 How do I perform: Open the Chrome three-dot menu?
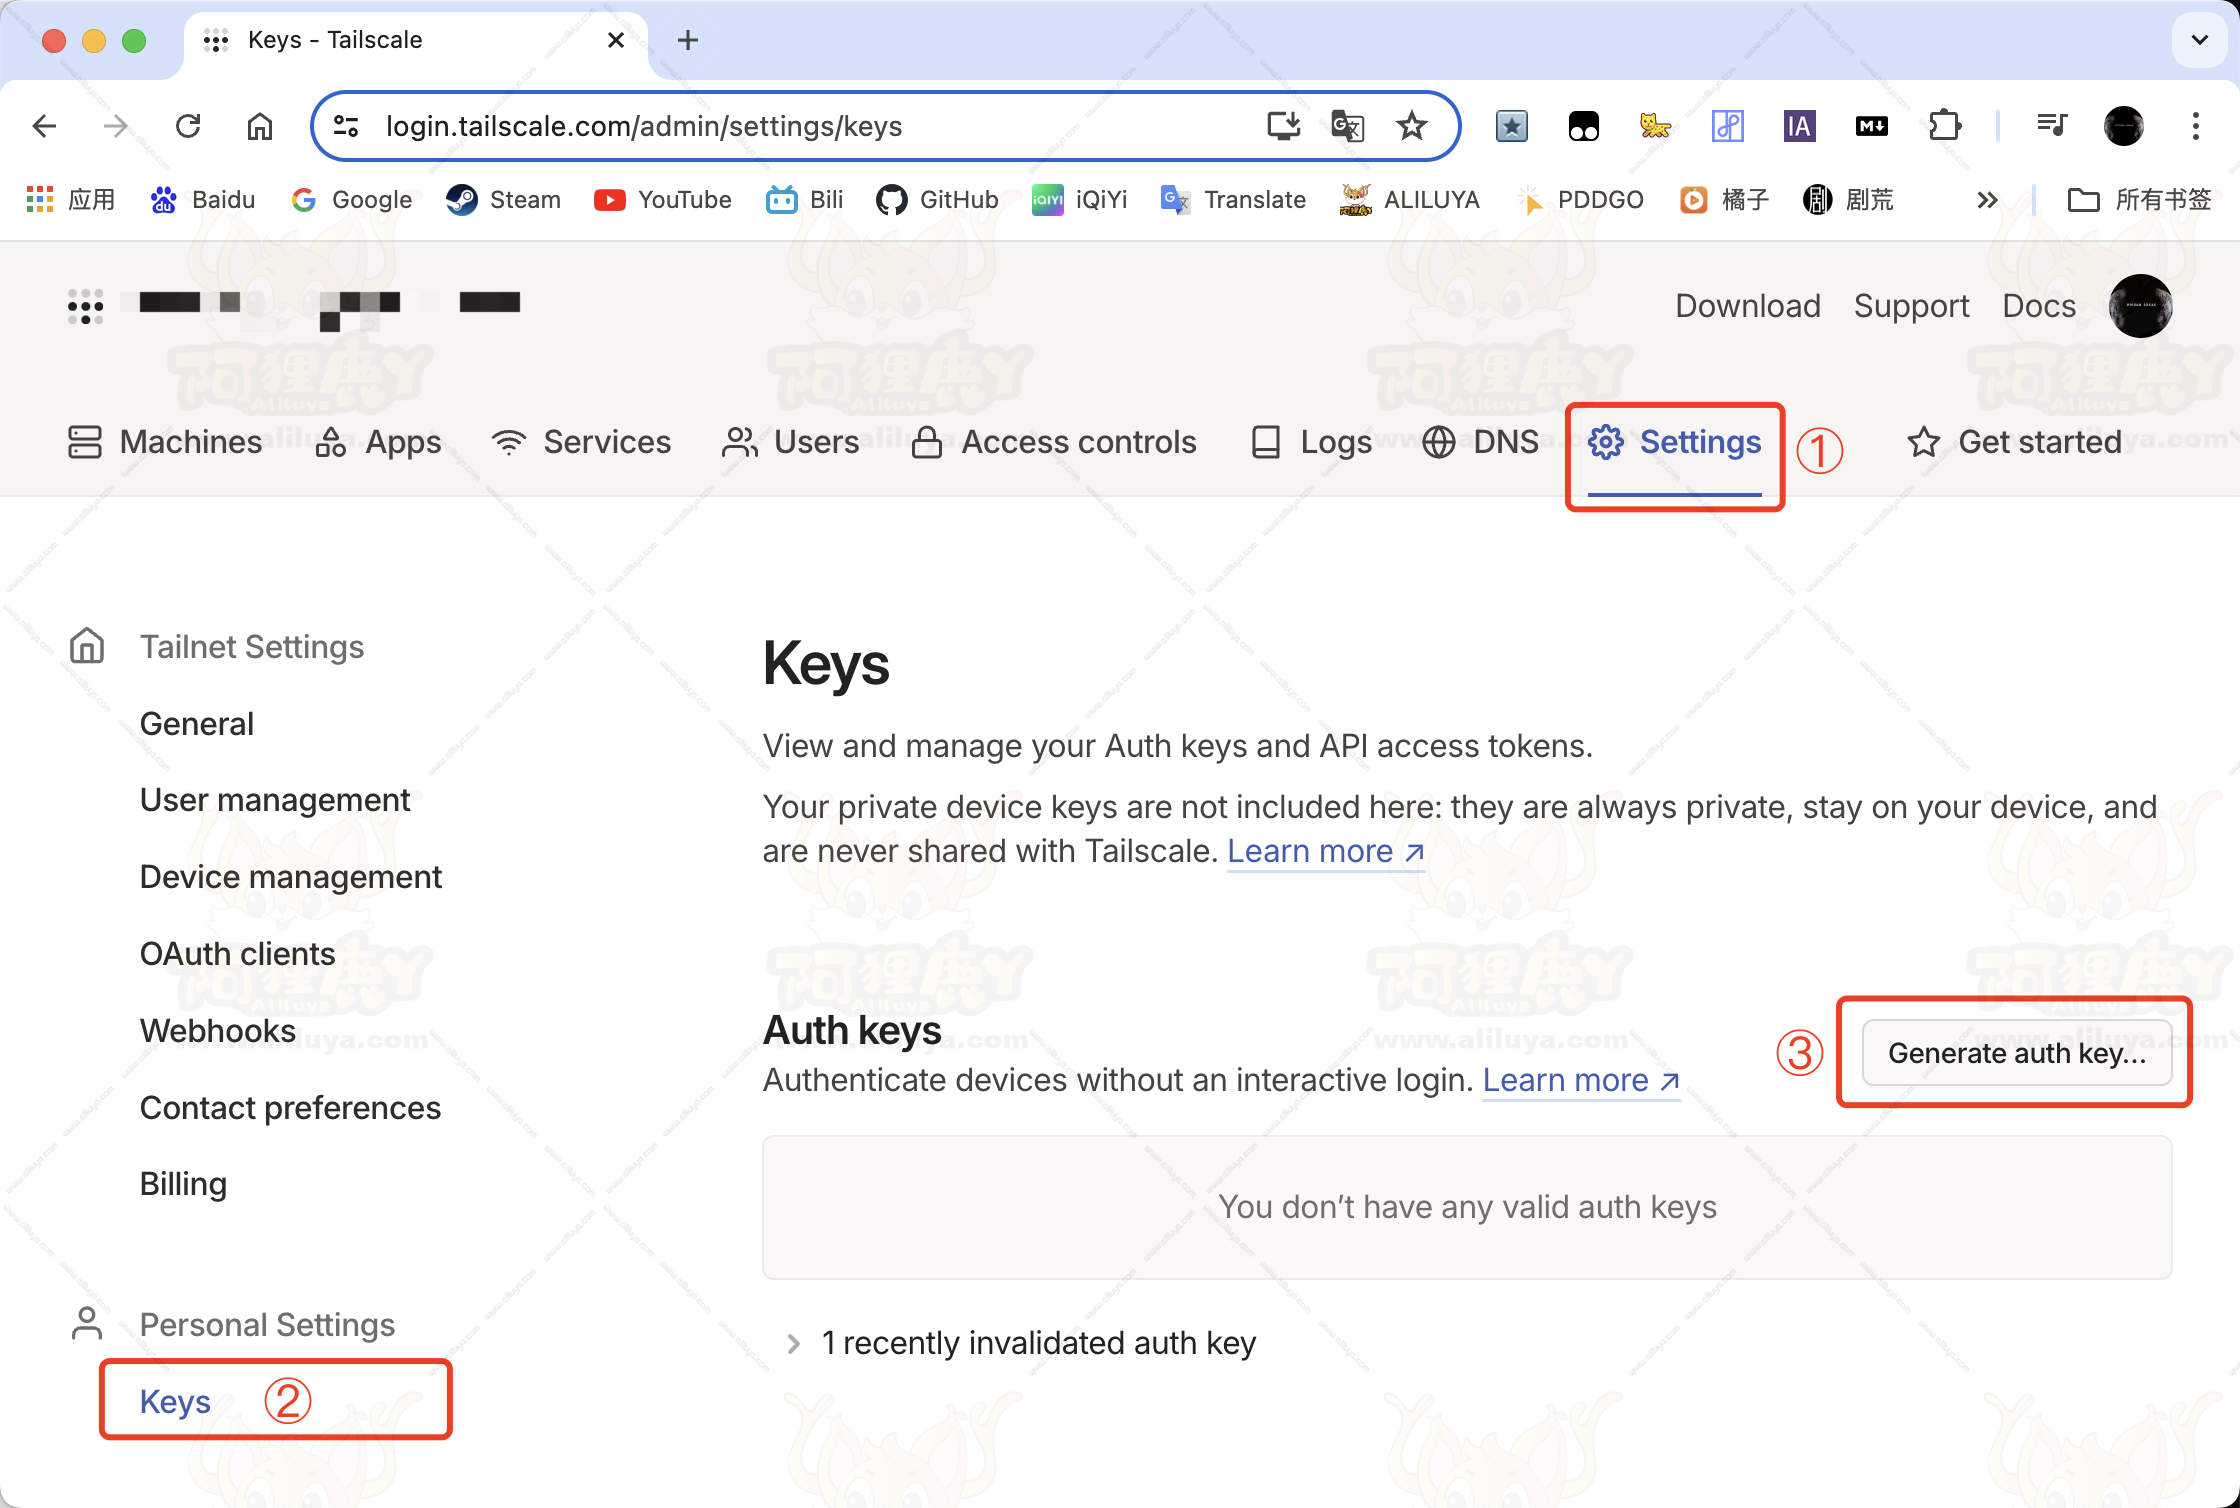pos(2196,126)
